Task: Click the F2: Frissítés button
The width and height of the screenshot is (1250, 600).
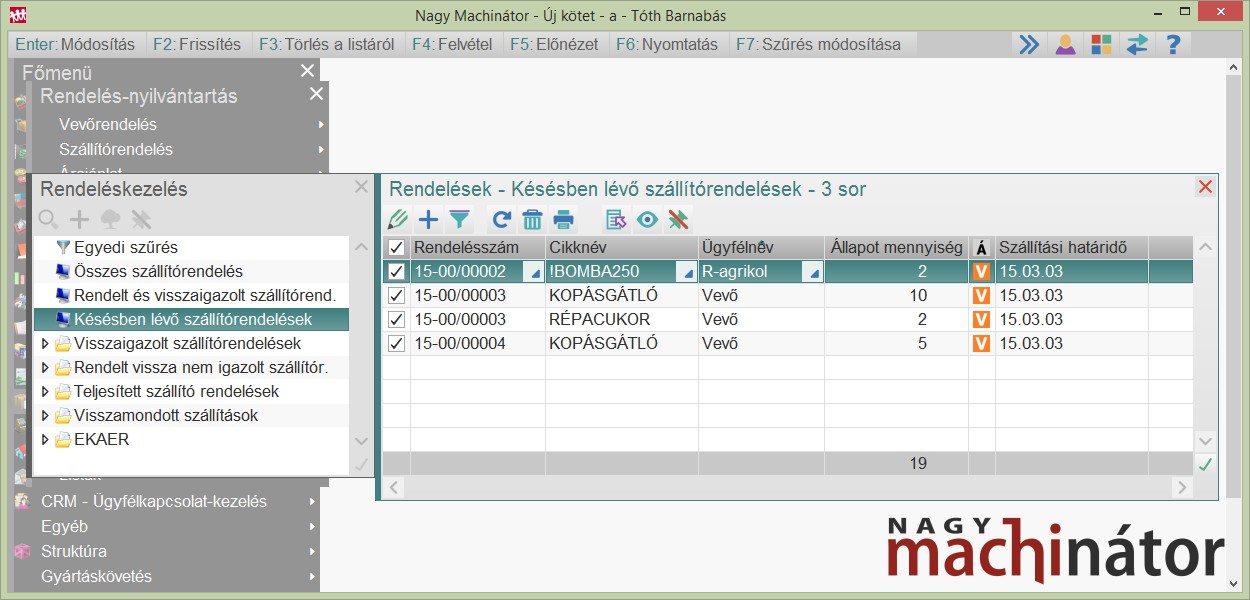Action: point(197,44)
